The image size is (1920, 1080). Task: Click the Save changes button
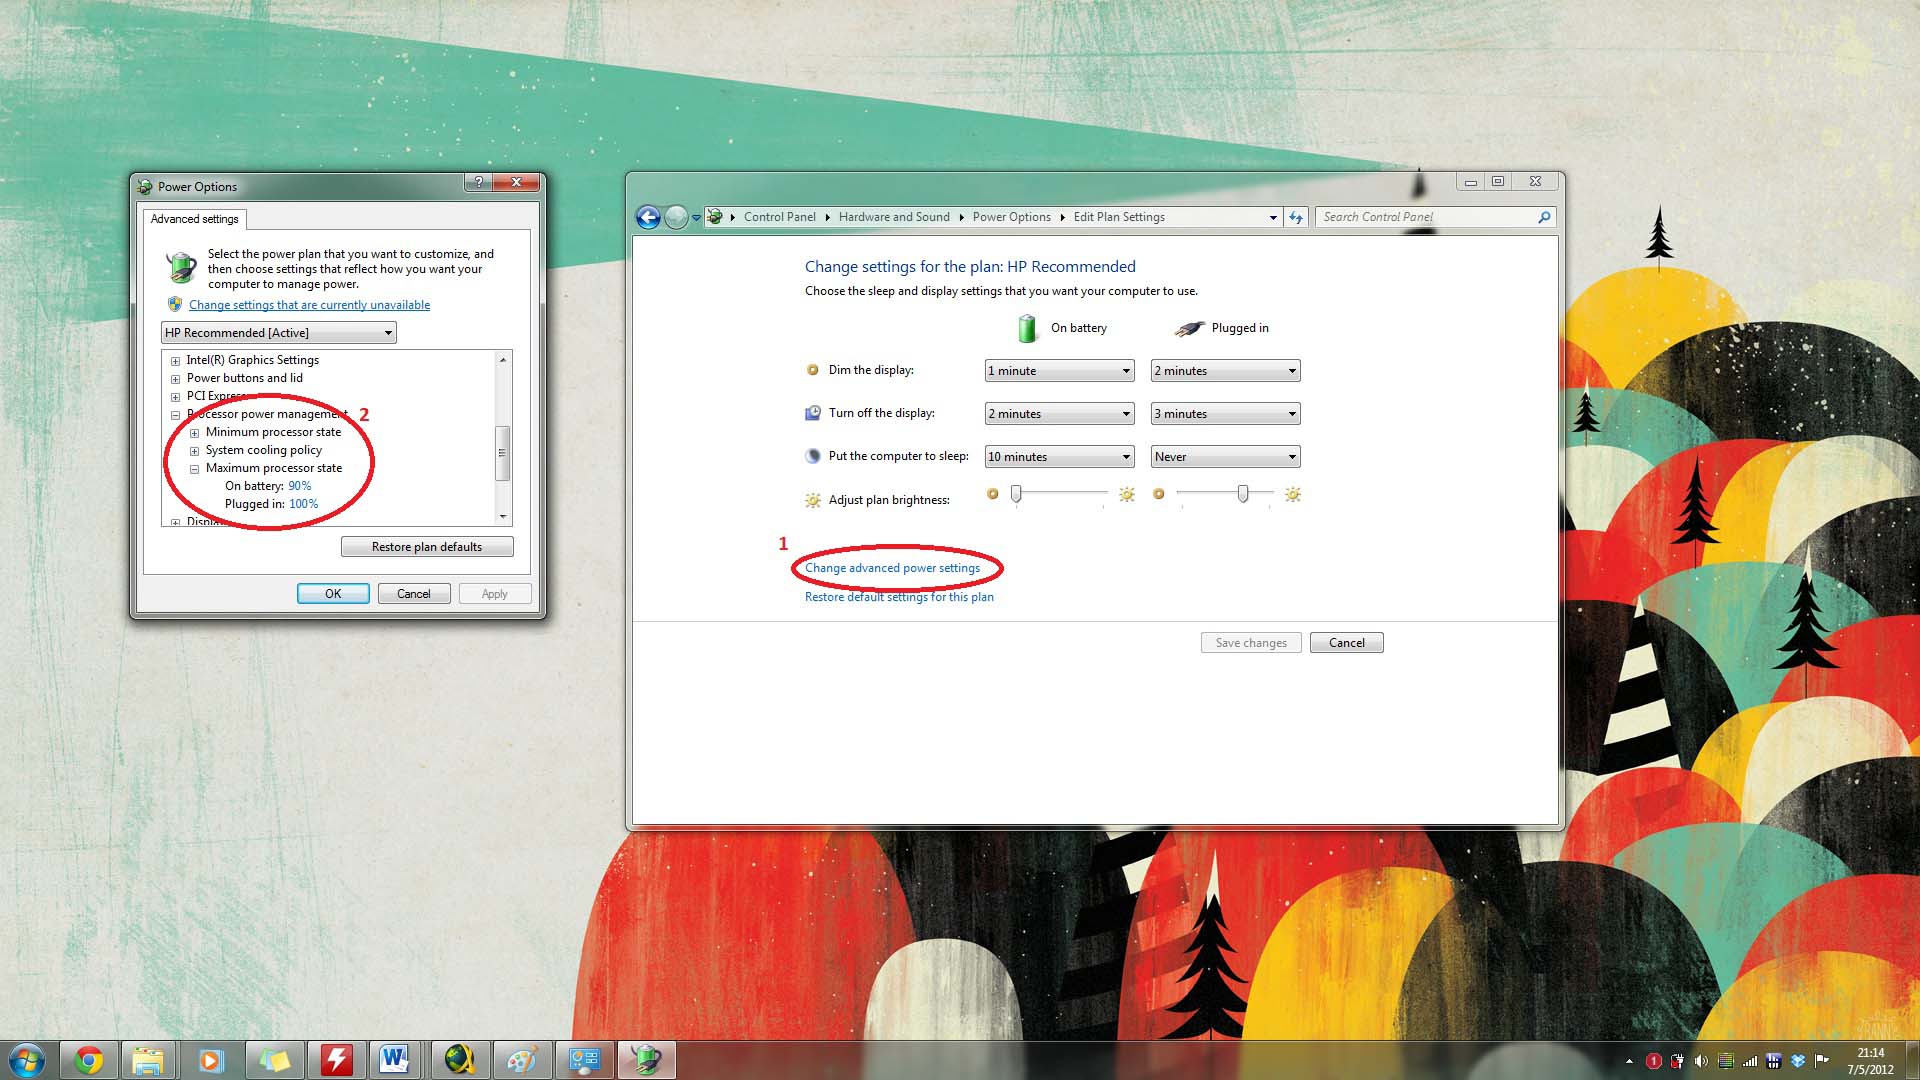click(1251, 643)
